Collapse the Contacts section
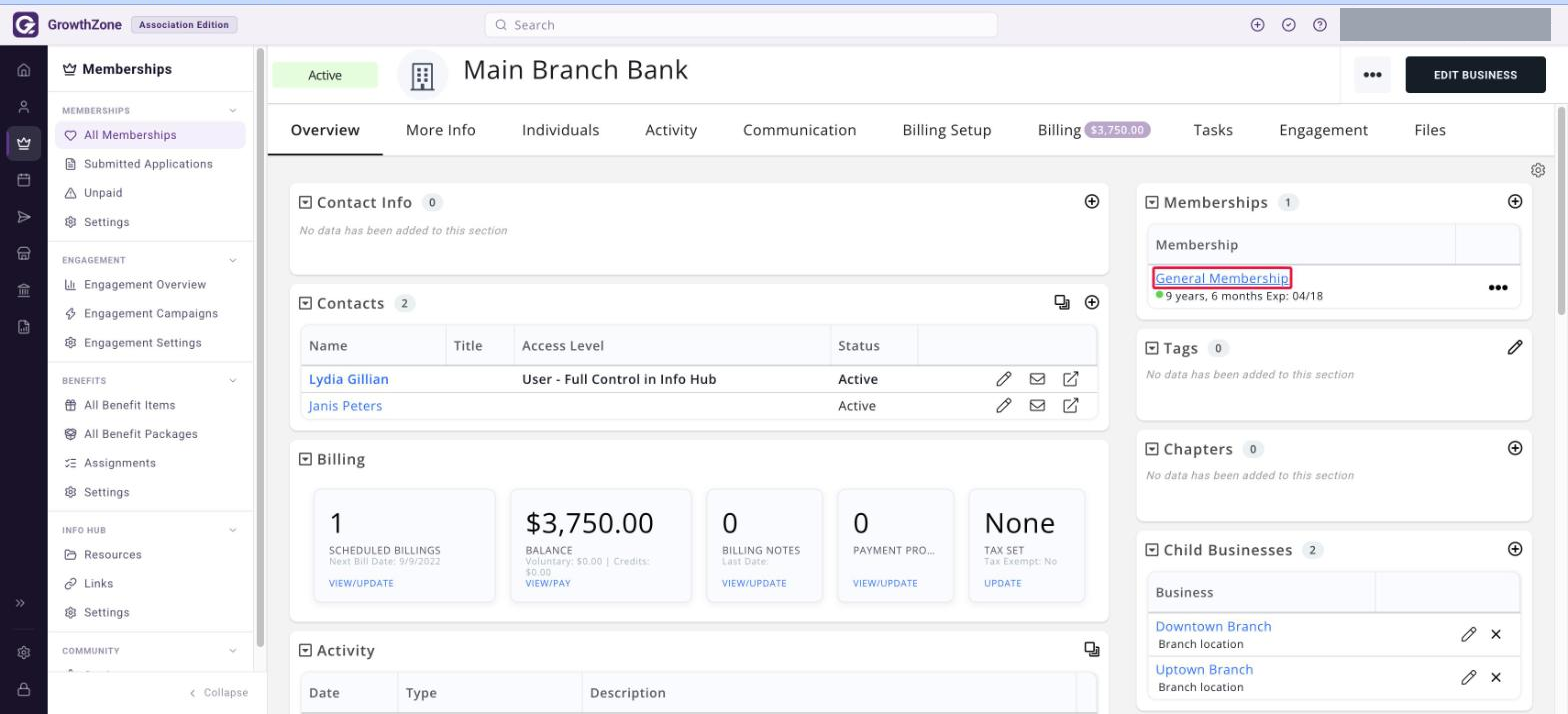 click(306, 303)
